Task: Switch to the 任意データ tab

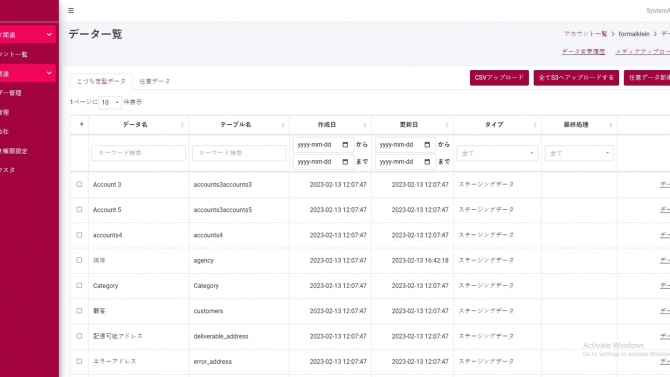Action: point(155,81)
